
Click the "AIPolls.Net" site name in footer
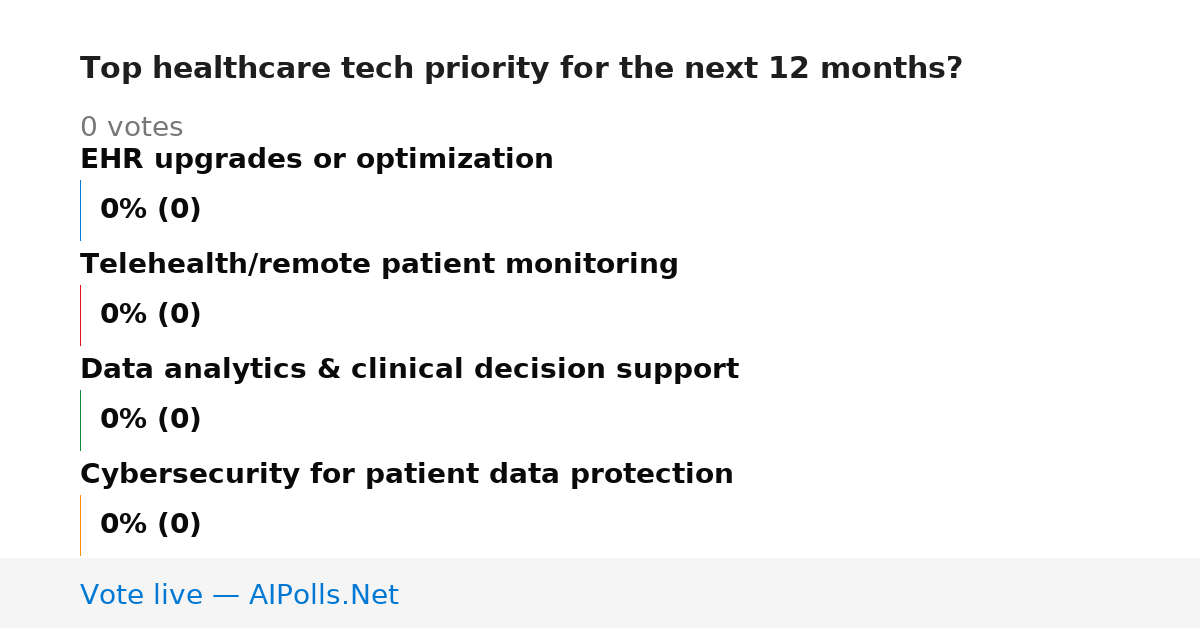323,596
